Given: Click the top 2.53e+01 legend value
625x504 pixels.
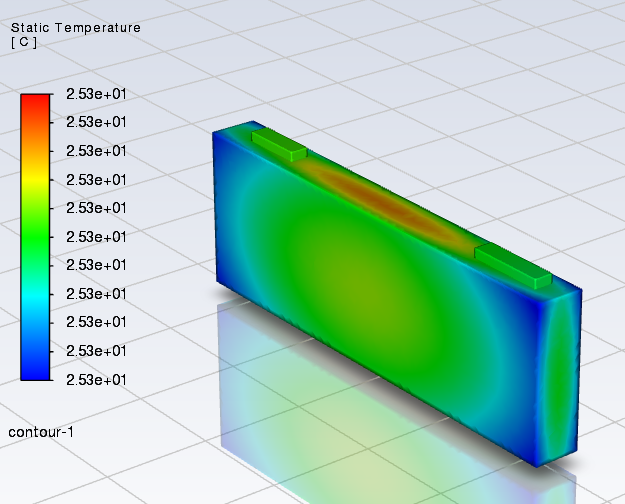Looking at the screenshot, I should tap(96, 94).
